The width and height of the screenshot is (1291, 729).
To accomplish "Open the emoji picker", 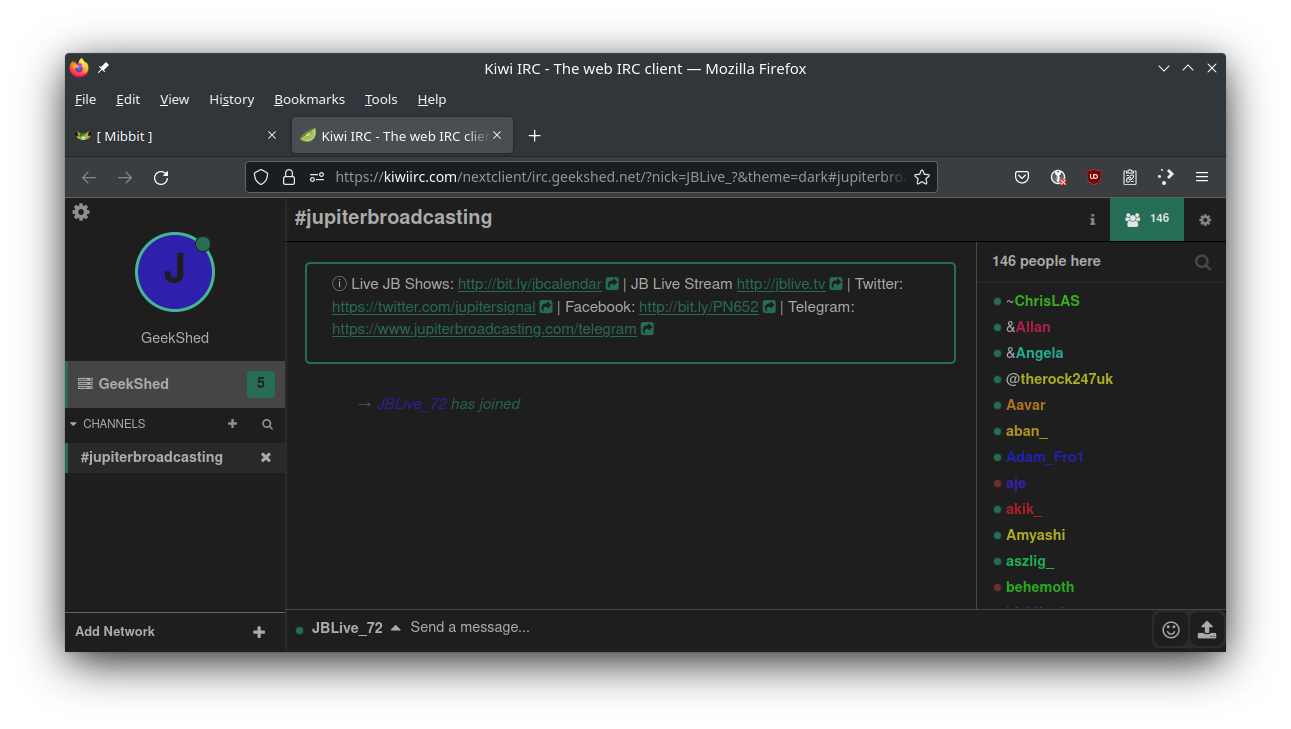I will point(1171,630).
